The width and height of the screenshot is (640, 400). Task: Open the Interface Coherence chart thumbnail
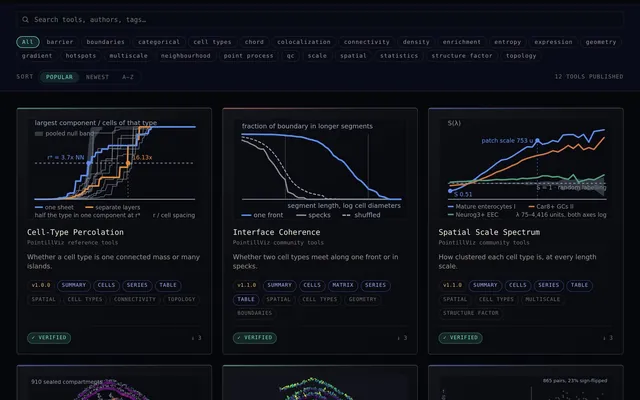click(320, 169)
